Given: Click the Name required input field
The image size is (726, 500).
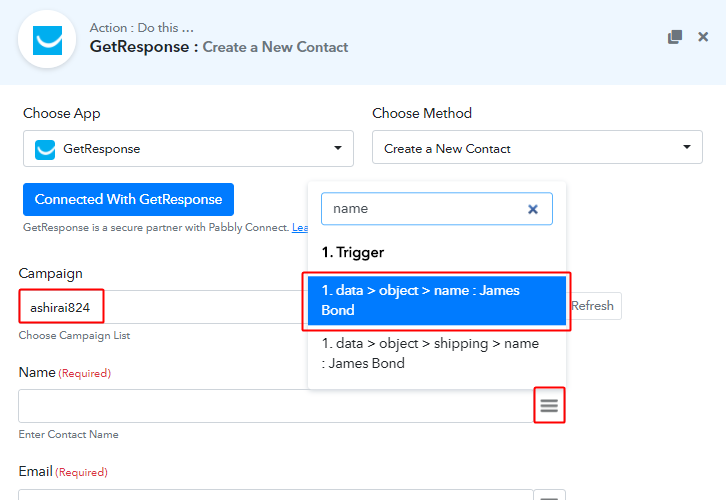Looking at the screenshot, I should pos(276,406).
